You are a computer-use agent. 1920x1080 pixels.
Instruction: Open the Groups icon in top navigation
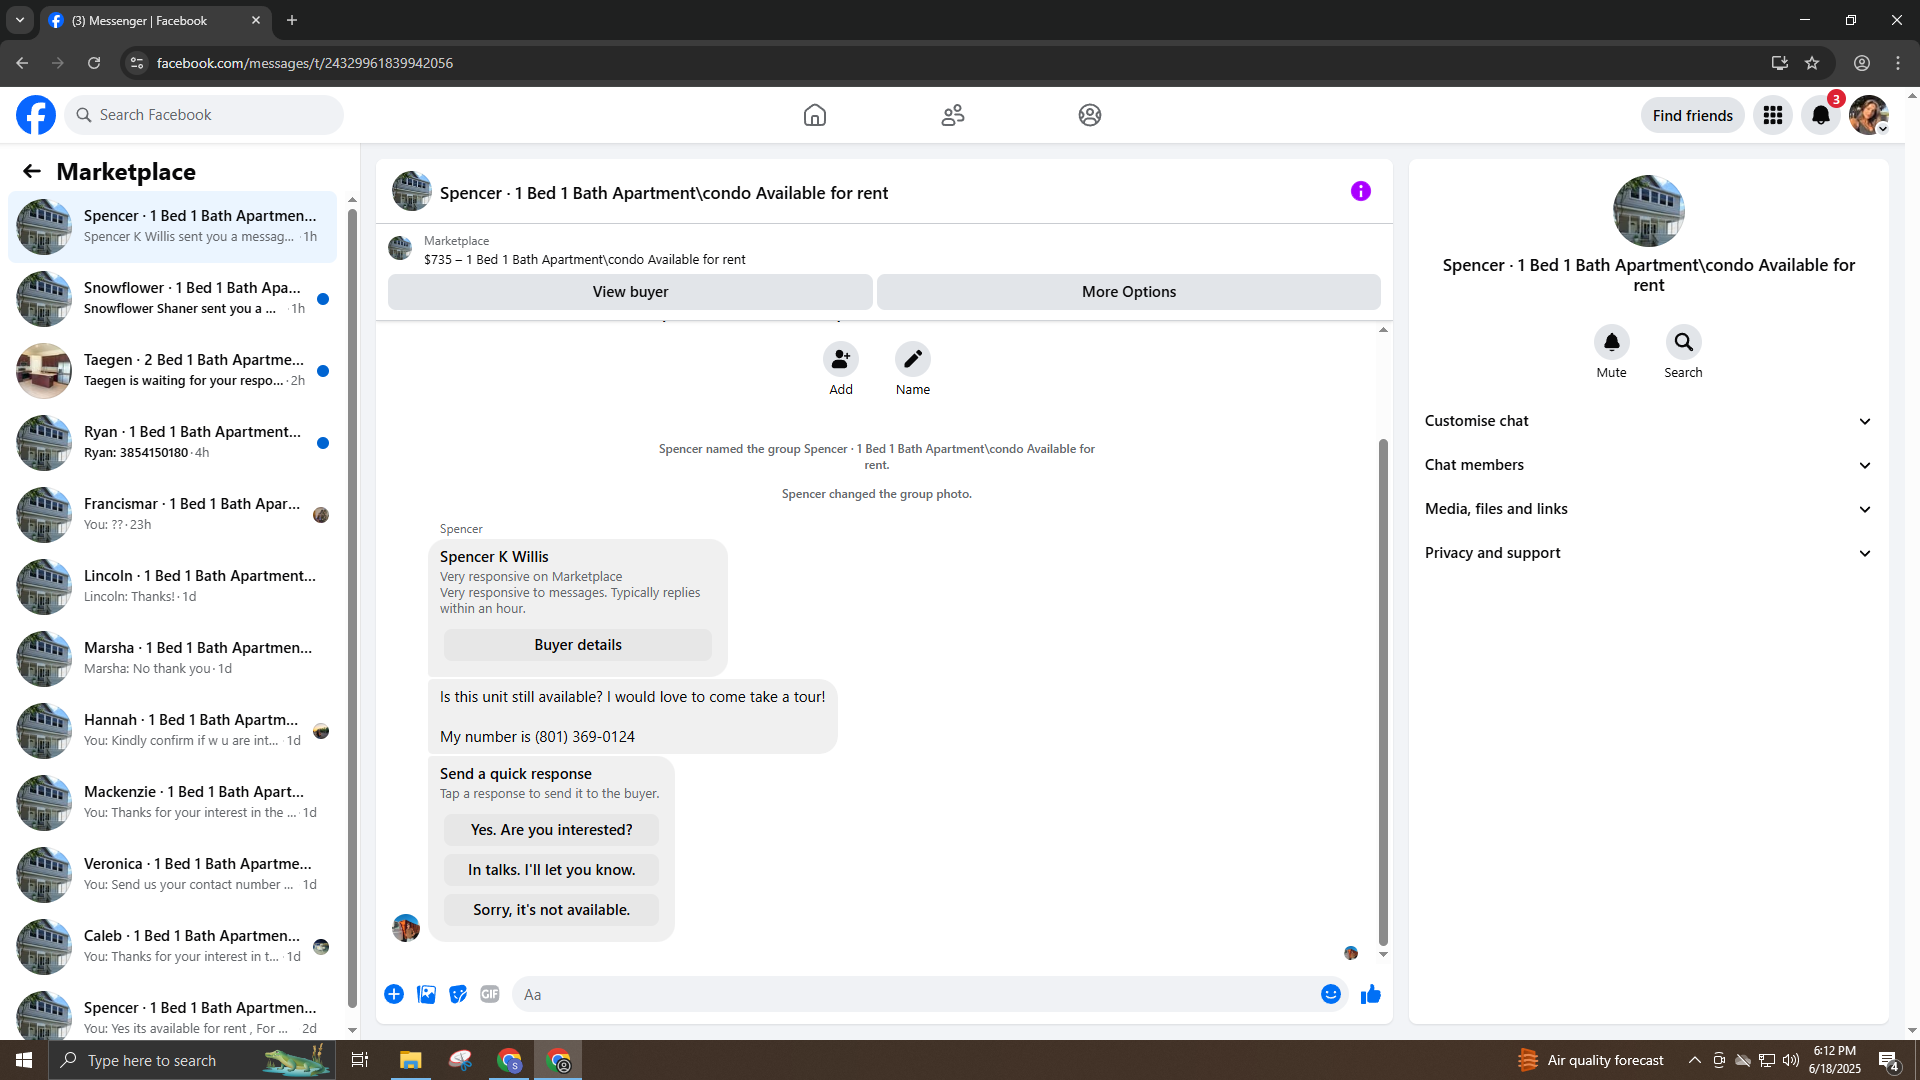(1090, 115)
